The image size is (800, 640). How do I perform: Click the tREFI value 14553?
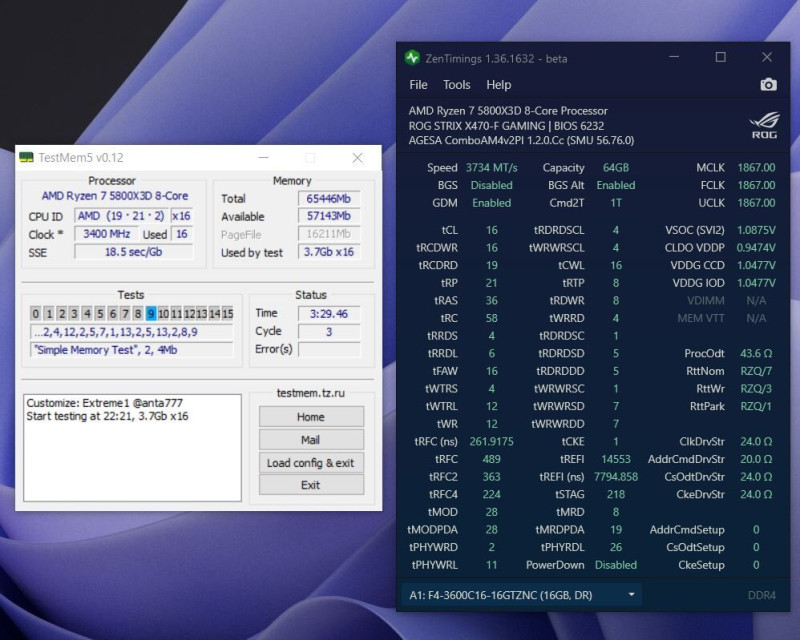[x=616, y=459]
